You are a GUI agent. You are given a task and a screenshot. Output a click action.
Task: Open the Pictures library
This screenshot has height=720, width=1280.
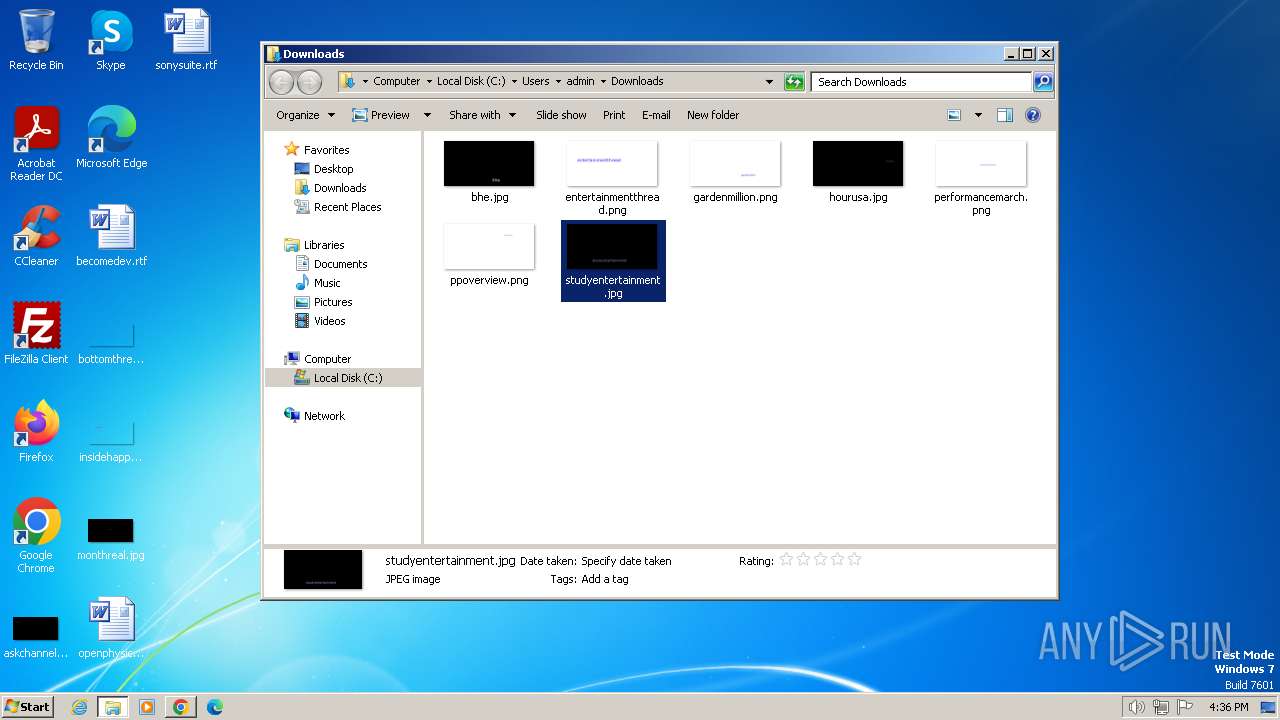333,302
